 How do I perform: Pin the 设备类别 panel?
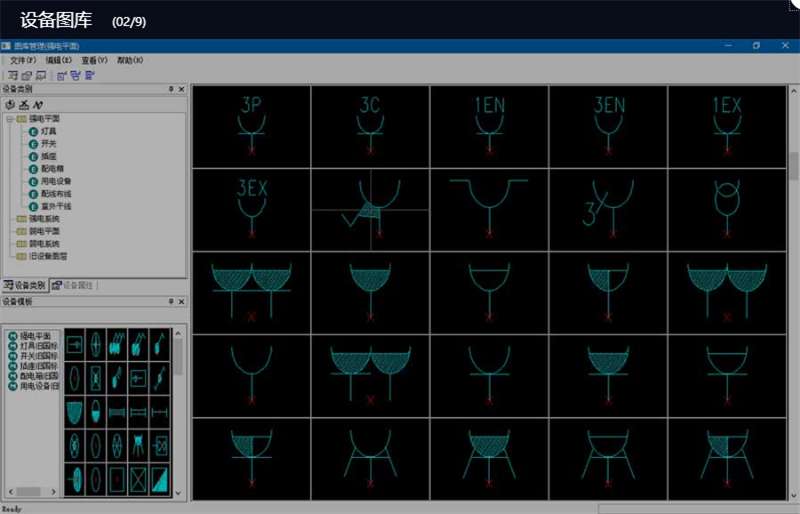pos(171,90)
